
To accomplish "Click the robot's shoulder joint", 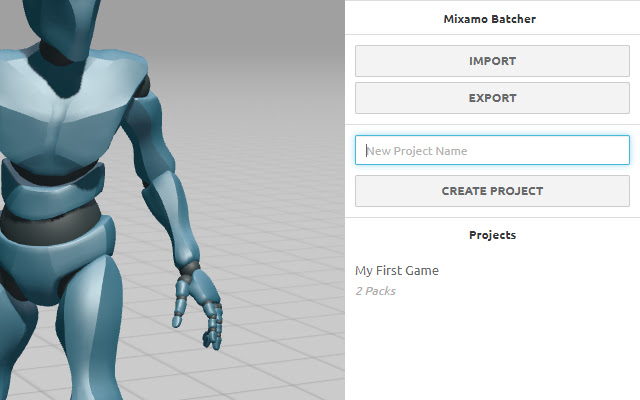I will pos(141,87).
